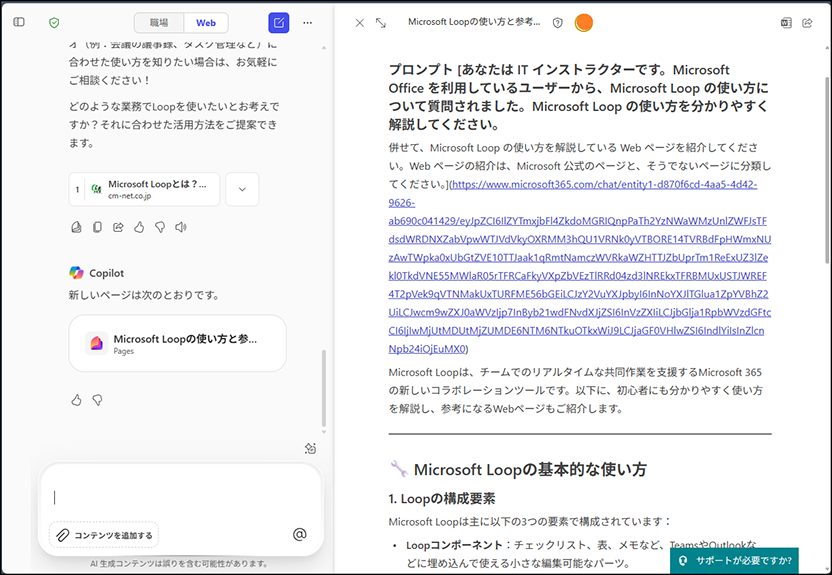Thumbs down the new page message
The image size is (832, 575).
97,400
